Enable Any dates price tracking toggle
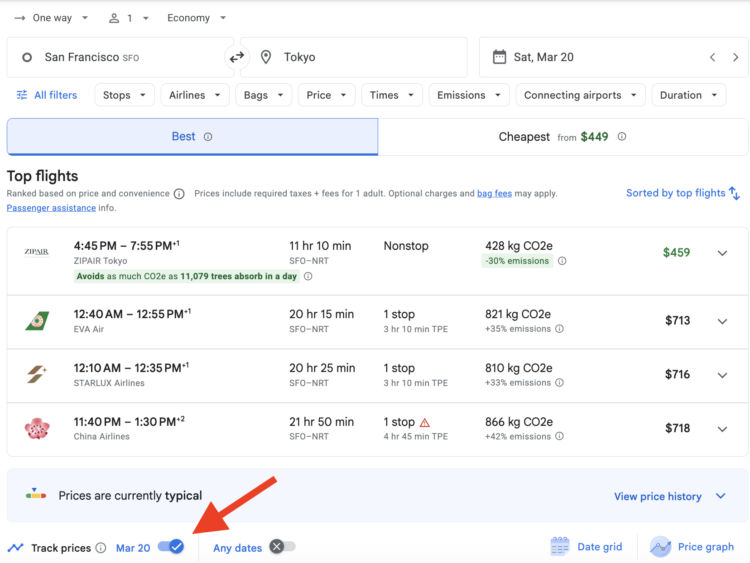This screenshot has height=563, width=750. [x=282, y=546]
